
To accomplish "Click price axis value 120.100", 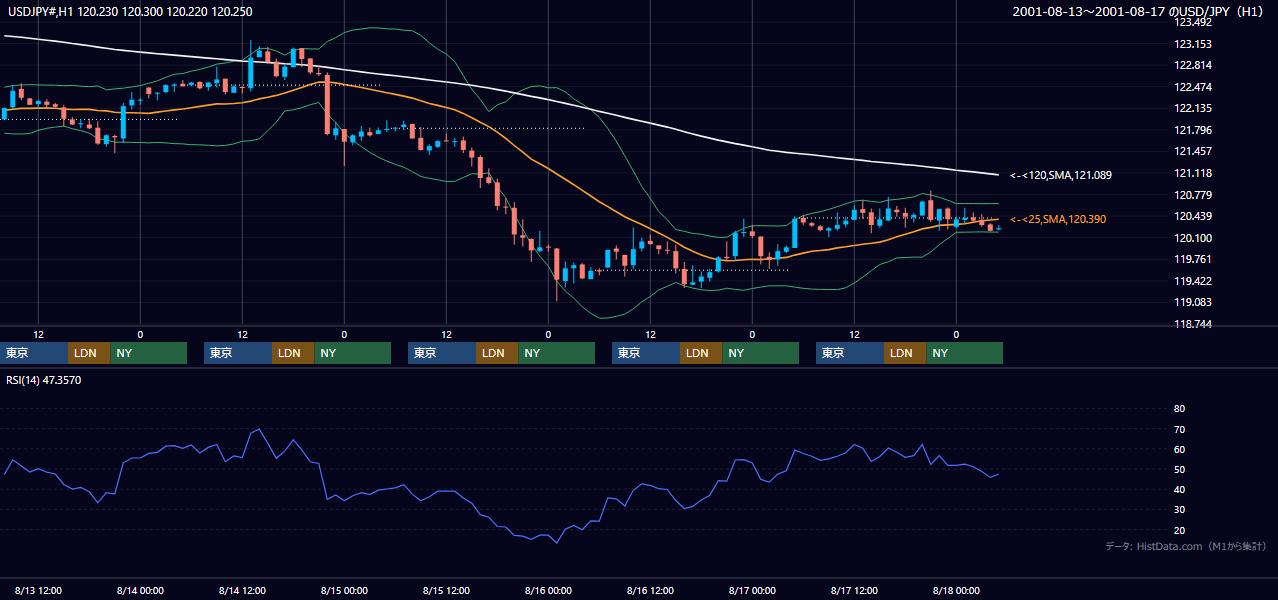I will [1194, 238].
